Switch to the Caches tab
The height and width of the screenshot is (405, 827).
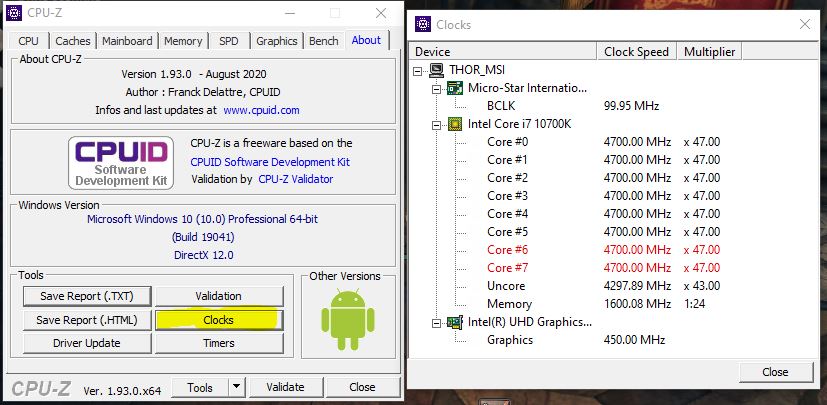73,41
